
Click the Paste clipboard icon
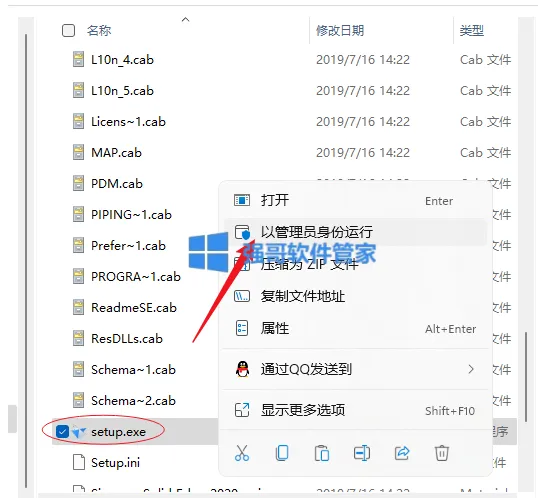click(322, 453)
